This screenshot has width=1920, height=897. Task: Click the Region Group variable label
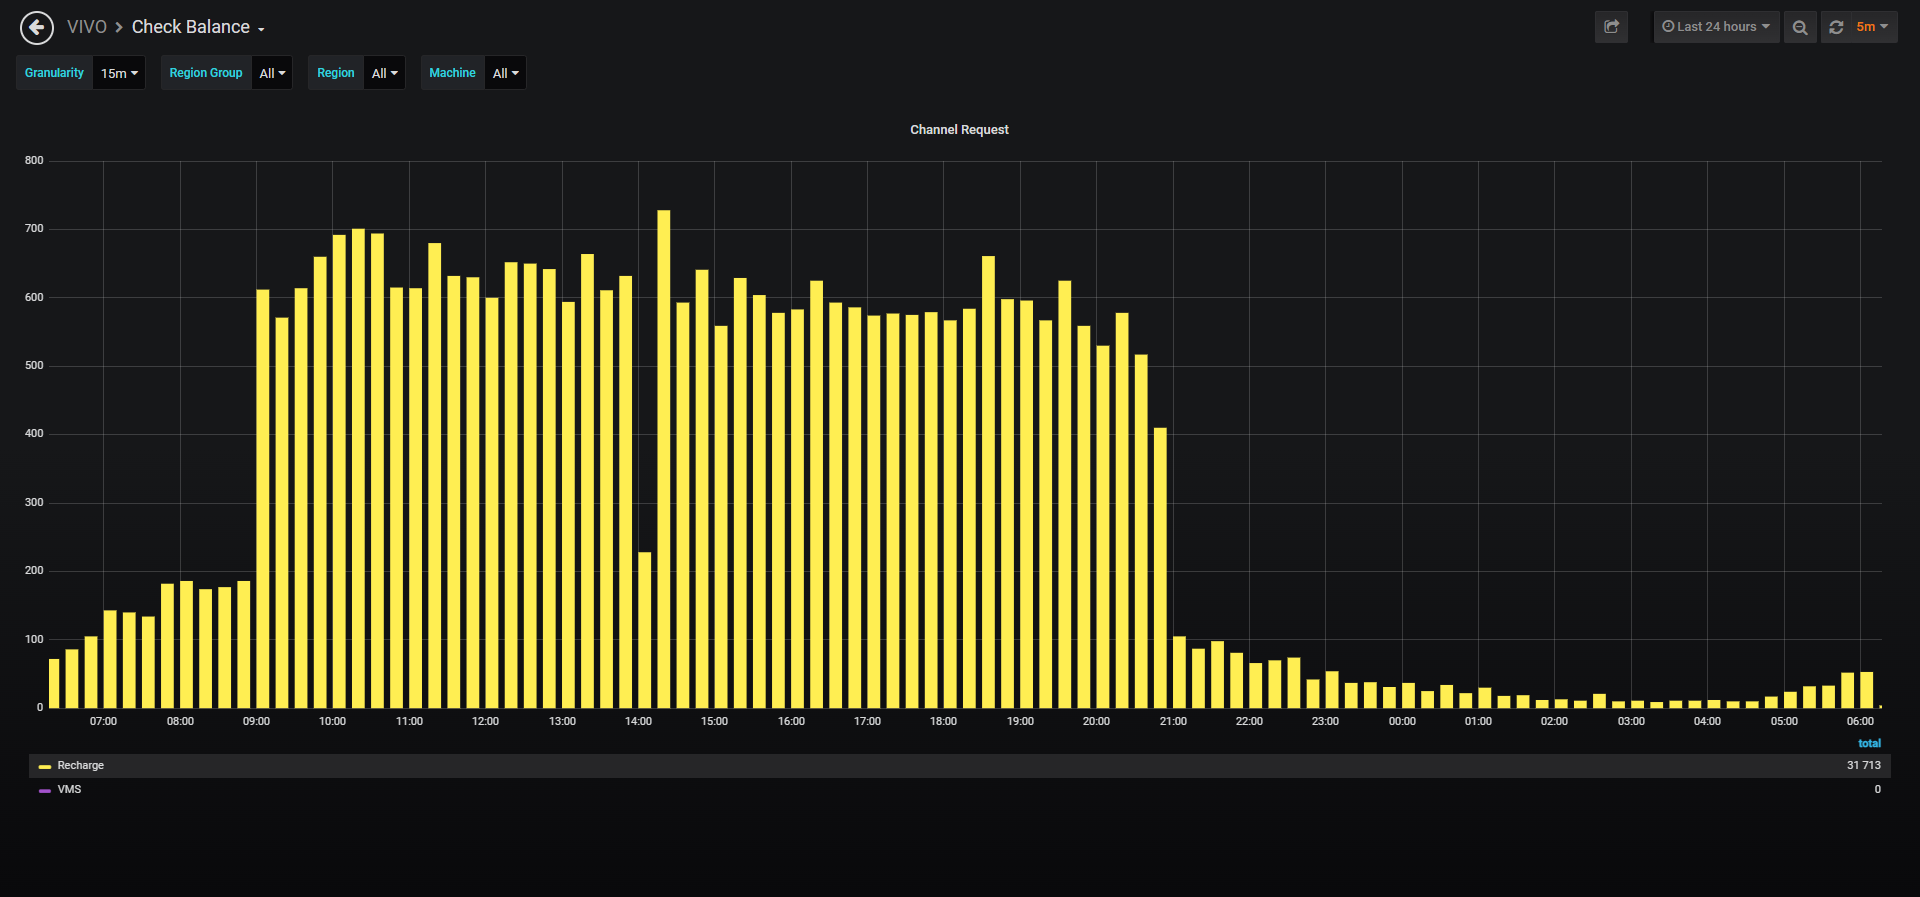point(206,73)
